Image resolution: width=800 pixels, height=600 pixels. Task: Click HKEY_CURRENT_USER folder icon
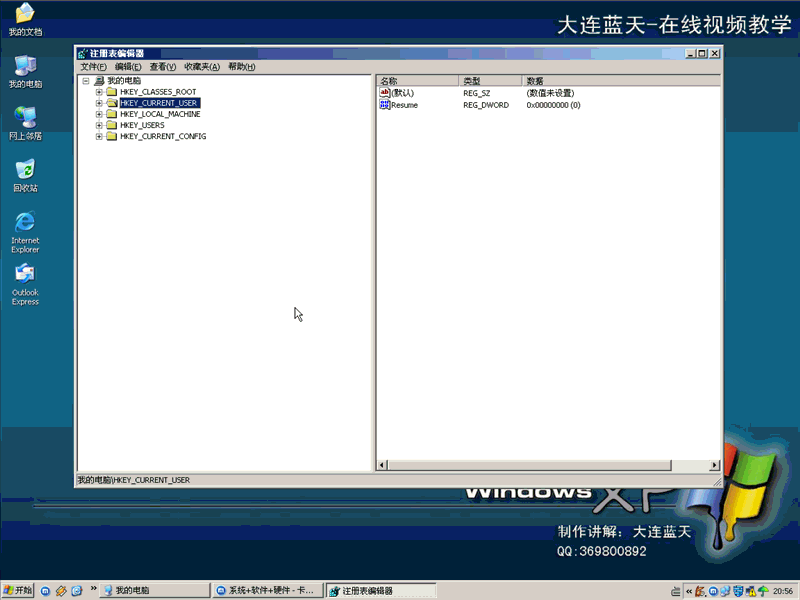pyautogui.click(x=112, y=103)
